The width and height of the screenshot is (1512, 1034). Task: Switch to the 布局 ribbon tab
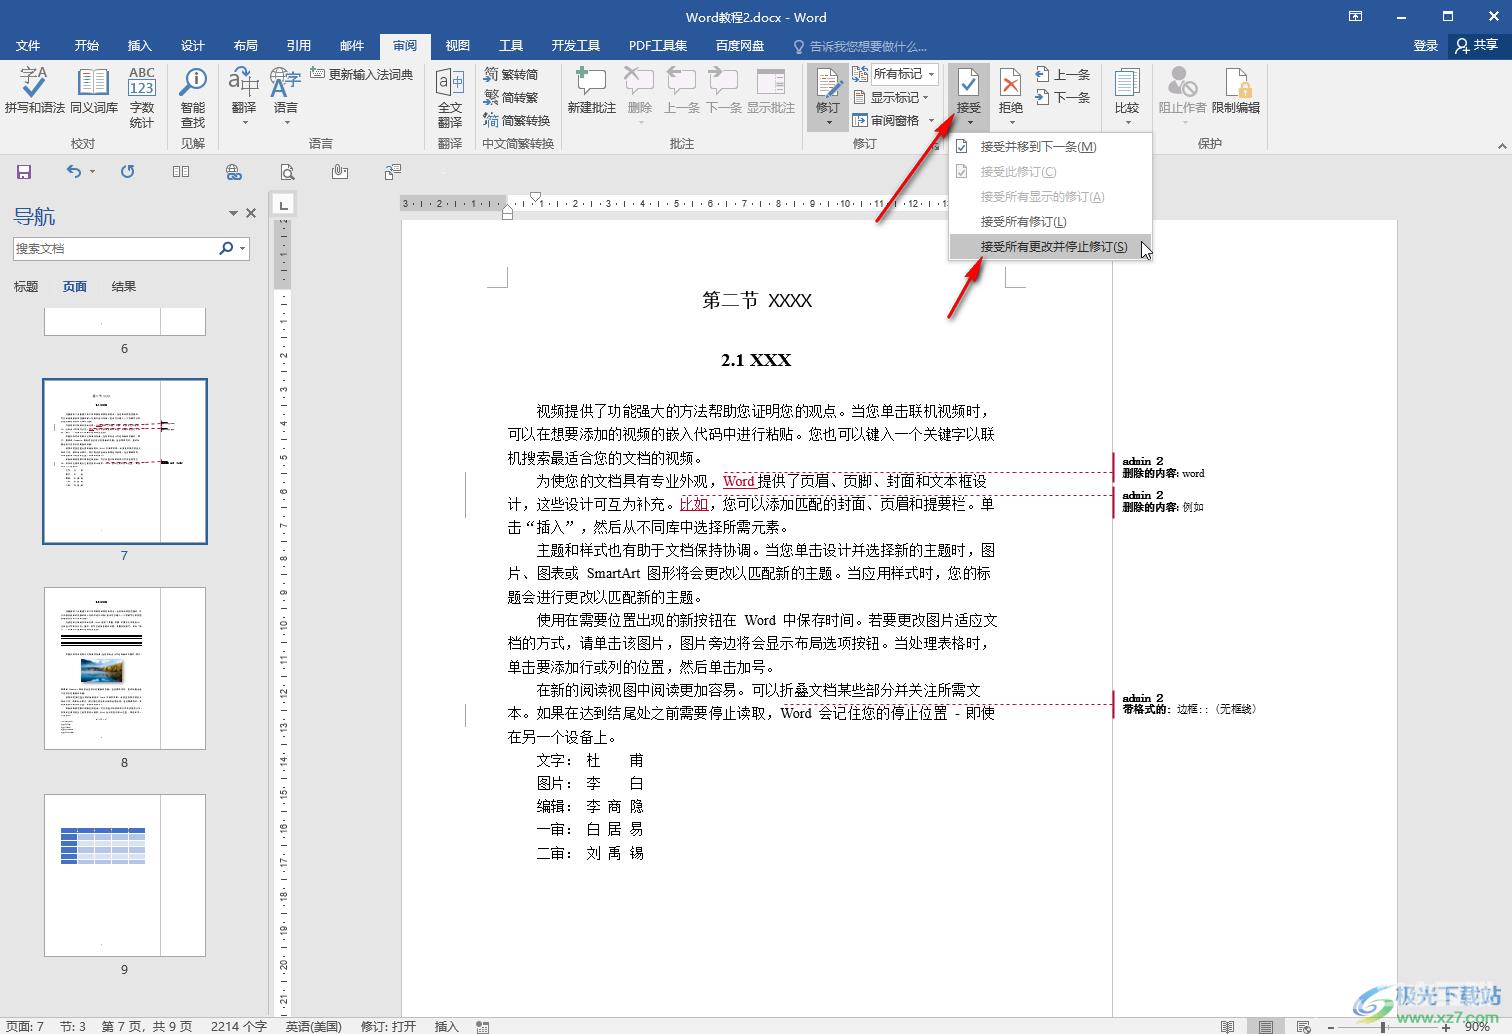coord(246,45)
